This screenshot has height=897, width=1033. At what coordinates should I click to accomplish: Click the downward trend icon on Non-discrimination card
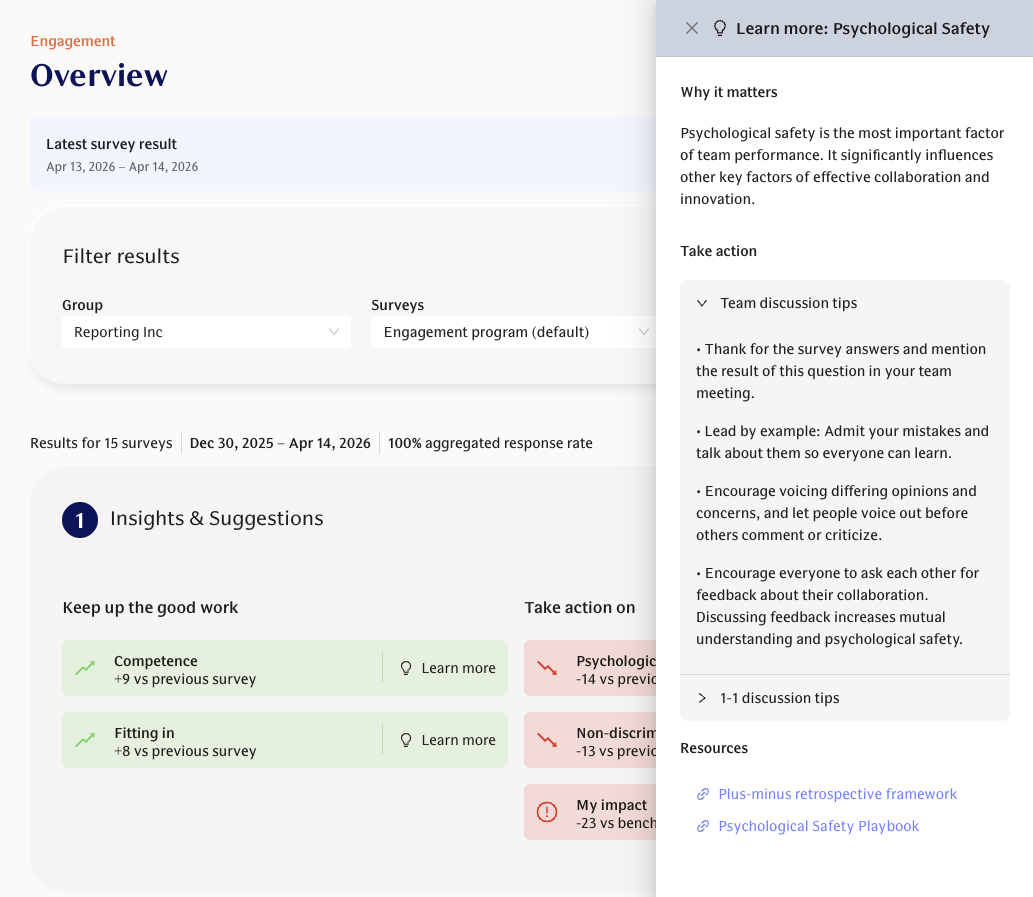[x=547, y=740]
